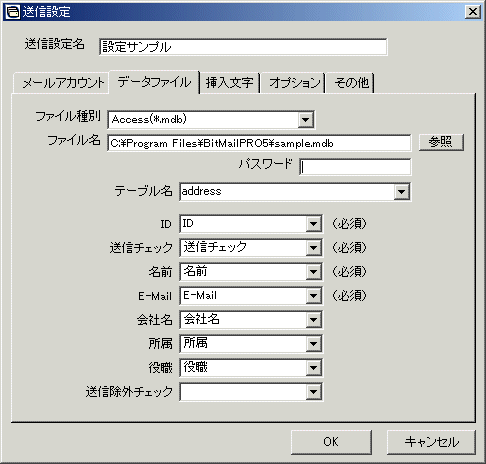Expand the ファイル種別 dropdown

305,120
